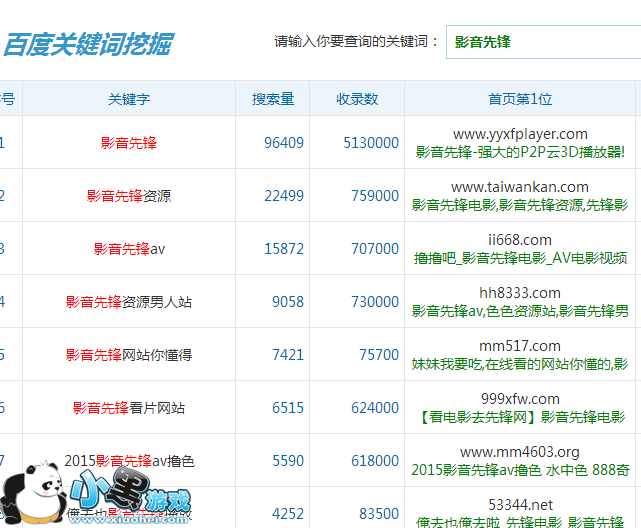
Task: Click title starting 撸撸吧_影音先锋电影
Action: point(520,258)
